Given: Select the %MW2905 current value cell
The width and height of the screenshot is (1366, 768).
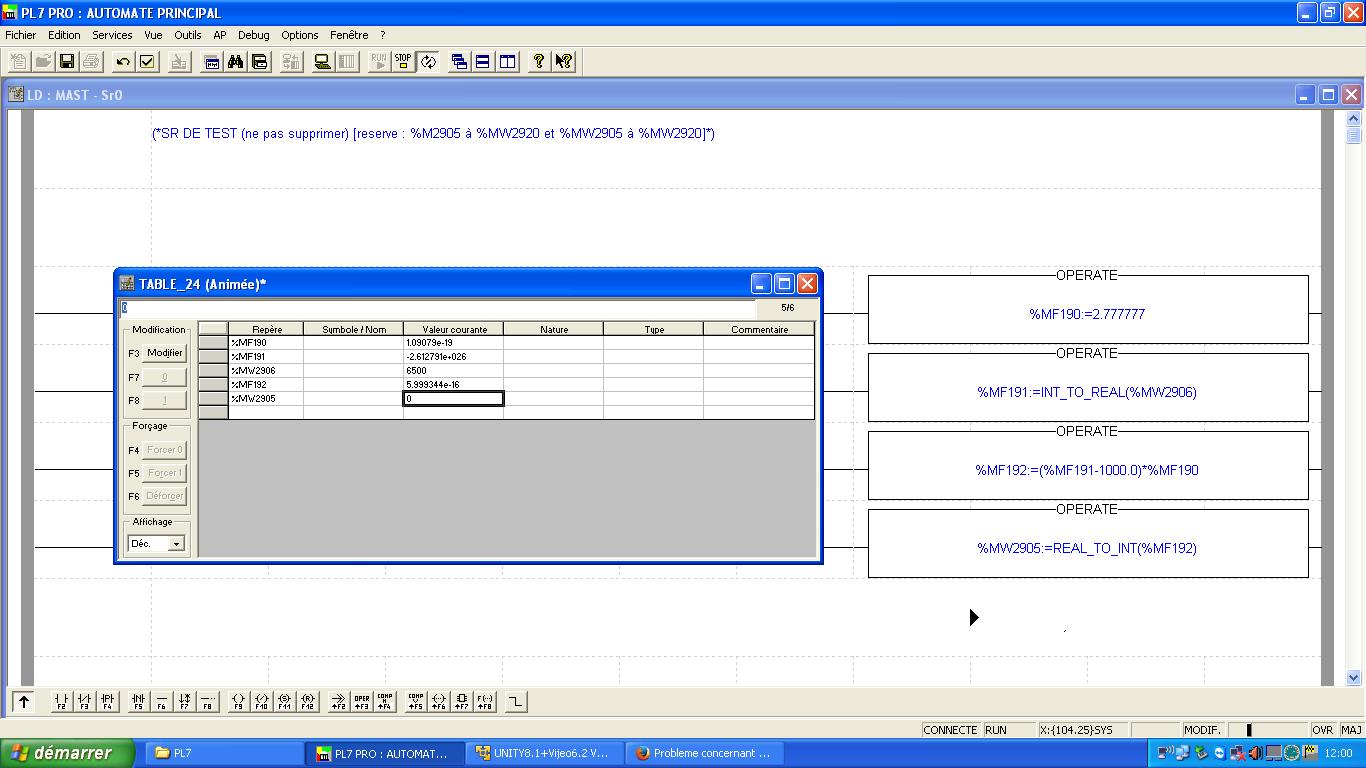Looking at the screenshot, I should pos(454,399).
